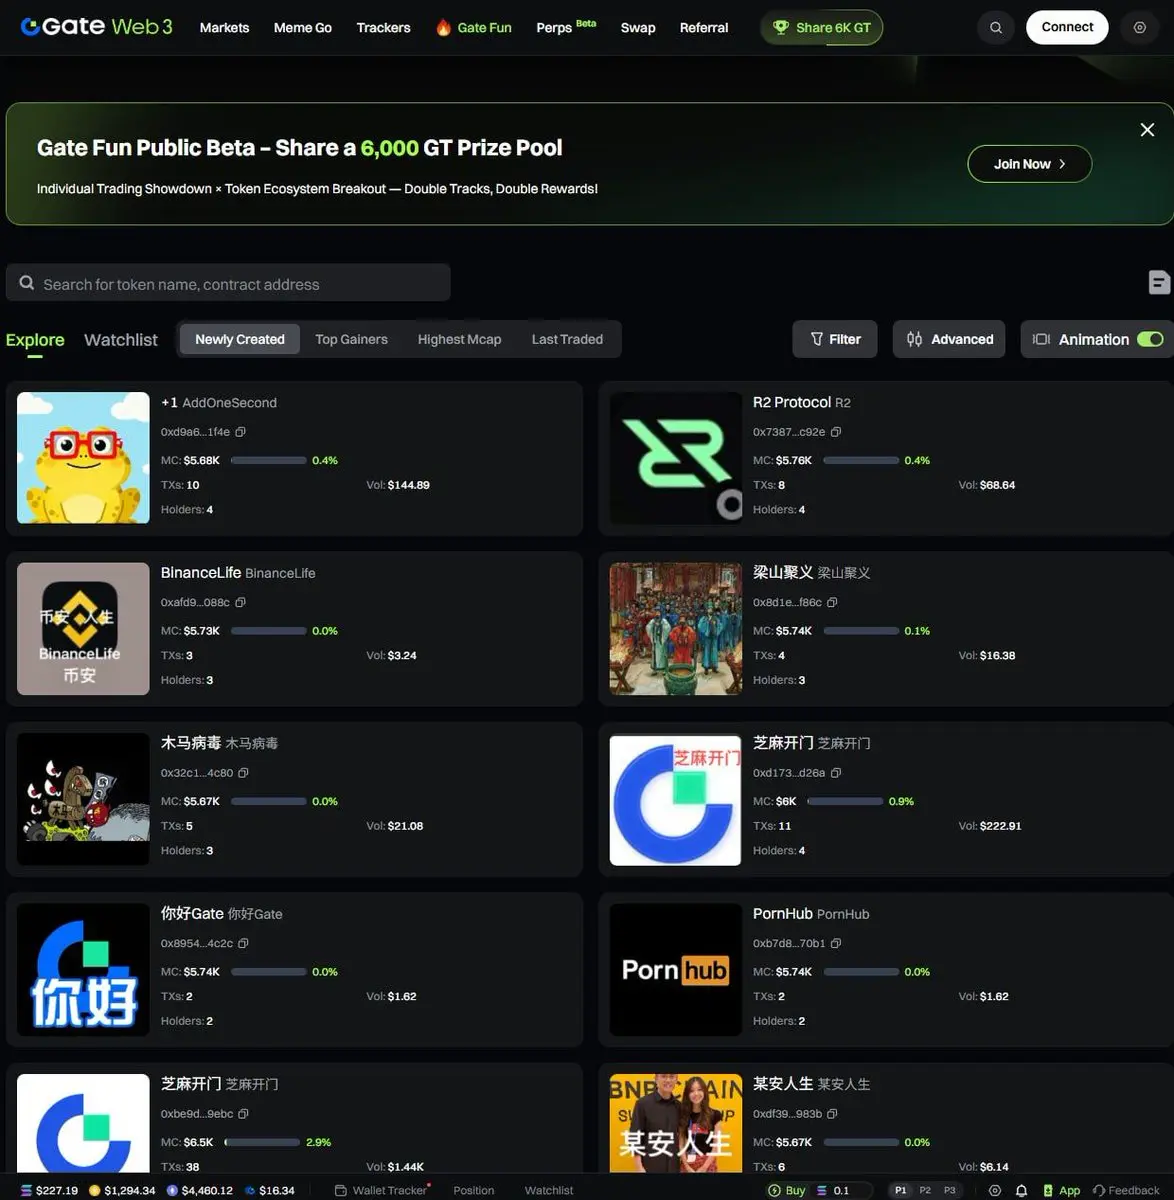1174x1200 pixels.
Task: Show Highest Mcap tokens
Action: point(459,339)
